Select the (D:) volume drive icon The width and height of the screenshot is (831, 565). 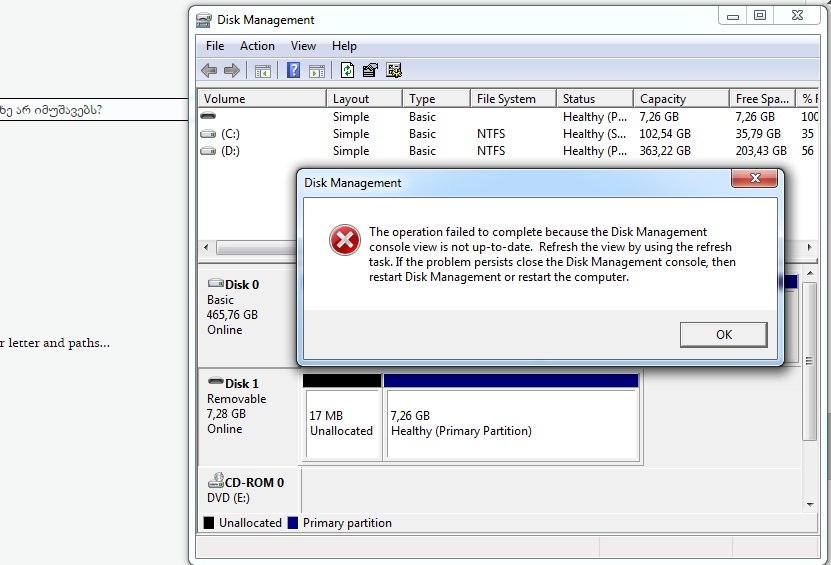[x=208, y=151]
